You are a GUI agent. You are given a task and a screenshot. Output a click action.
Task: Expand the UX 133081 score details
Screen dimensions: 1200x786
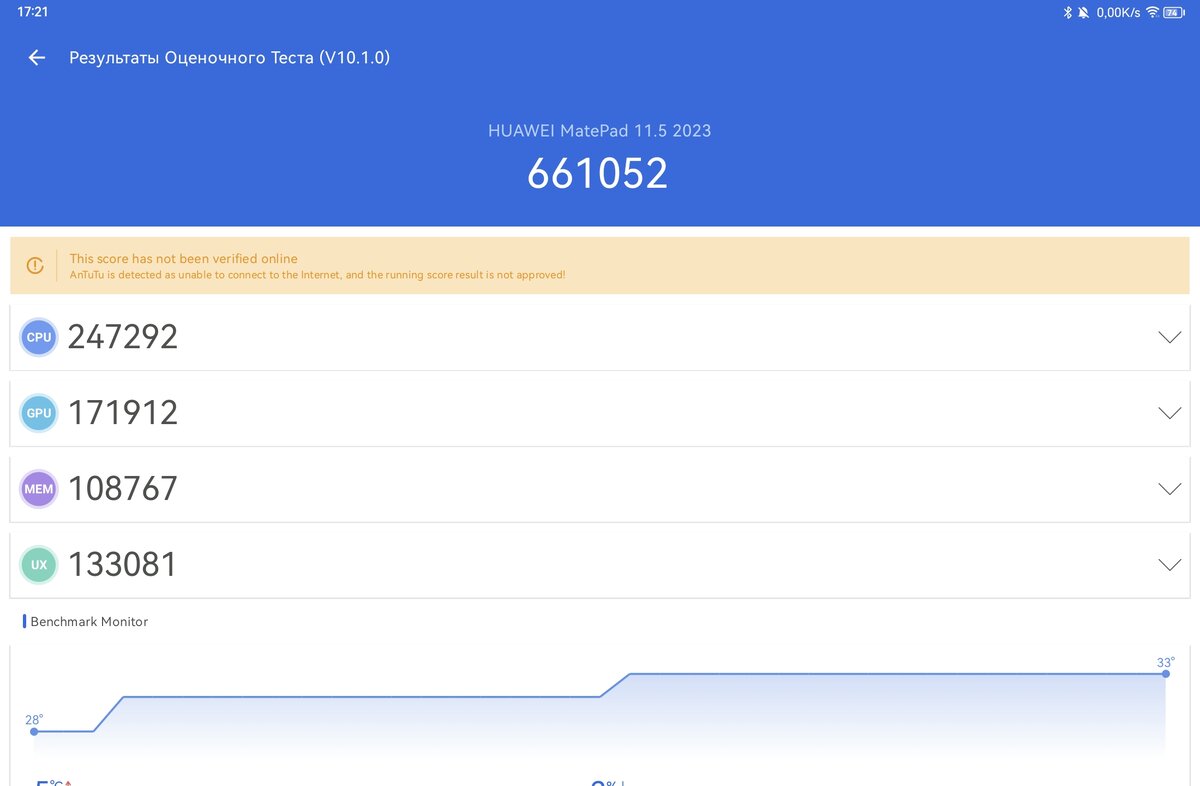[x=1169, y=565]
